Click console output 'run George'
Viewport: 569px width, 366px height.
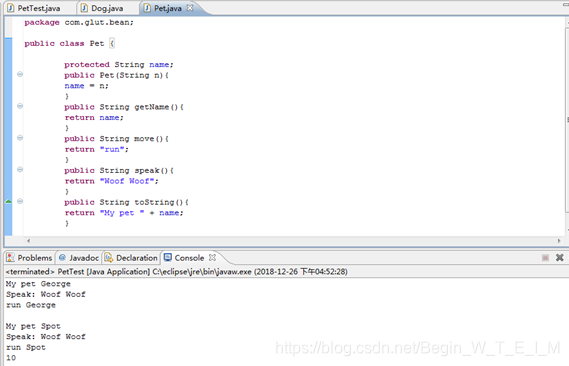tap(31, 305)
